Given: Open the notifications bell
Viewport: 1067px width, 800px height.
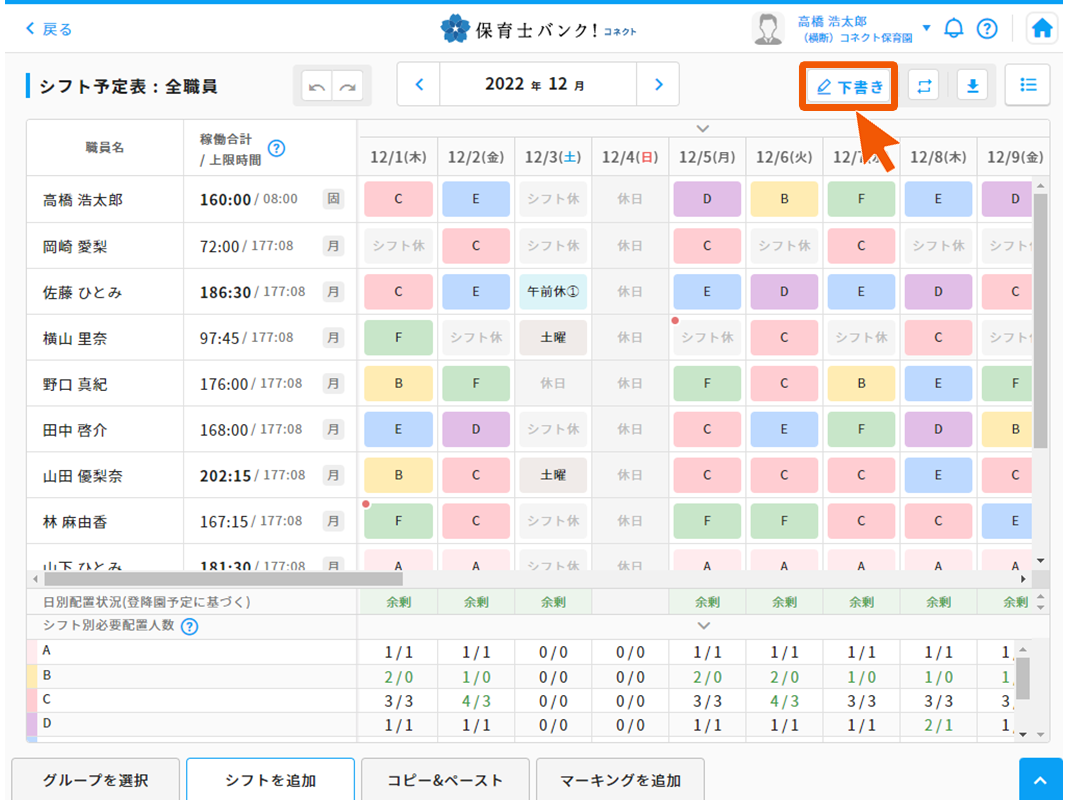Looking at the screenshot, I should pos(954,28).
